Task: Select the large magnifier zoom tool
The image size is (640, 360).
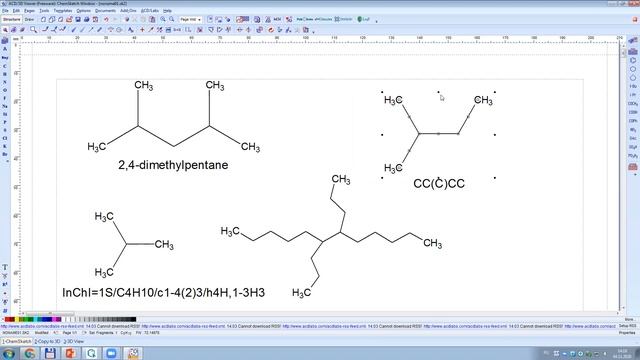Action: (x=33, y=30)
